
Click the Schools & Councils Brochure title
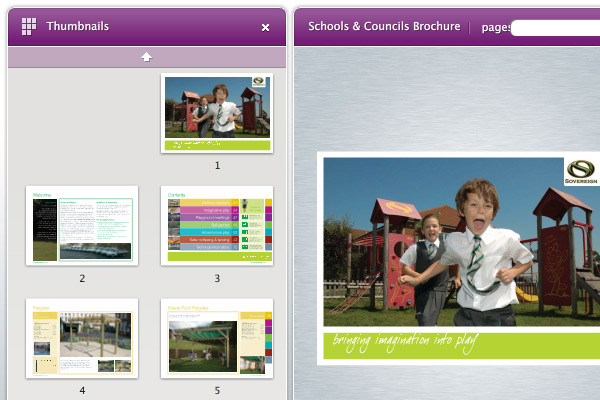click(x=384, y=26)
